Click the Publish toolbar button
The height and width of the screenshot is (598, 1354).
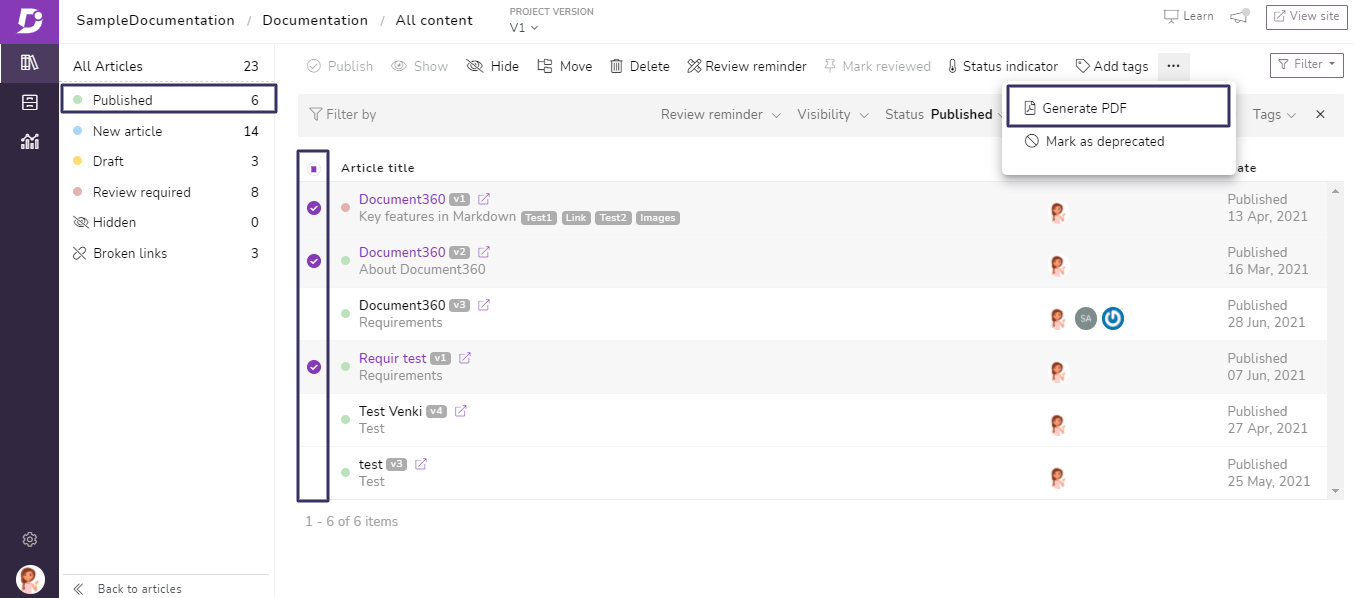point(340,66)
